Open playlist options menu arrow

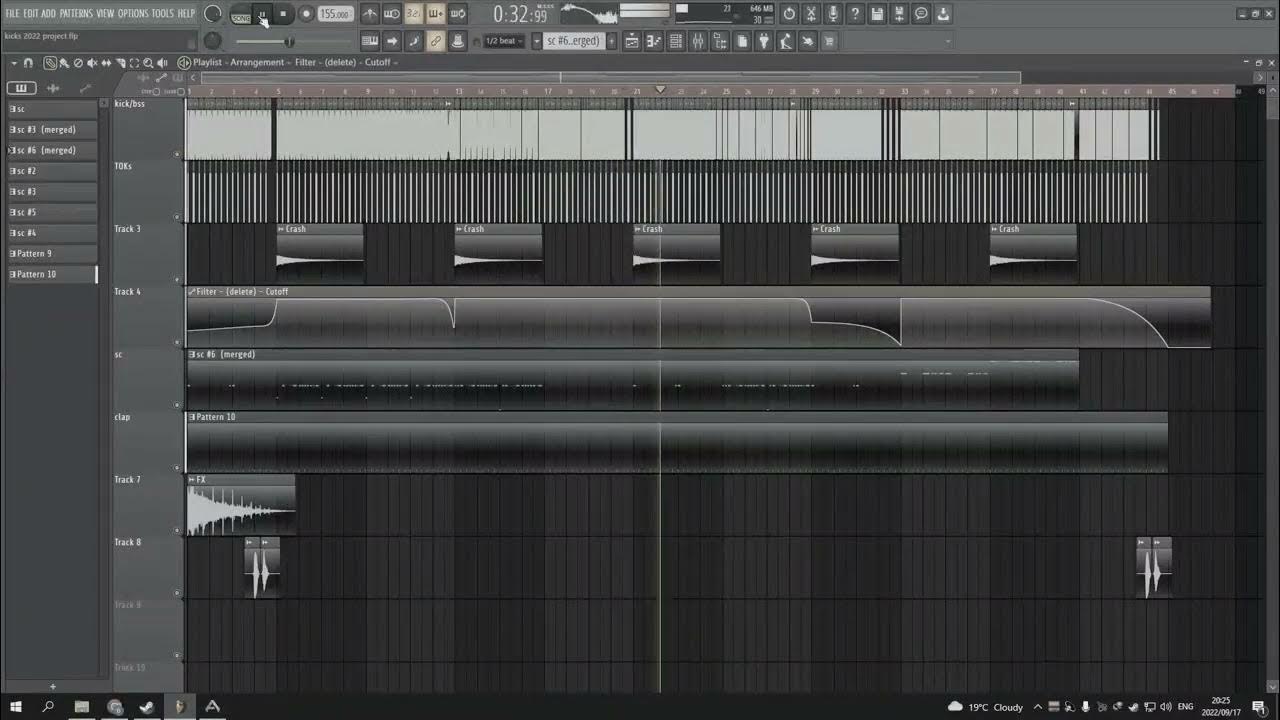(x=14, y=63)
